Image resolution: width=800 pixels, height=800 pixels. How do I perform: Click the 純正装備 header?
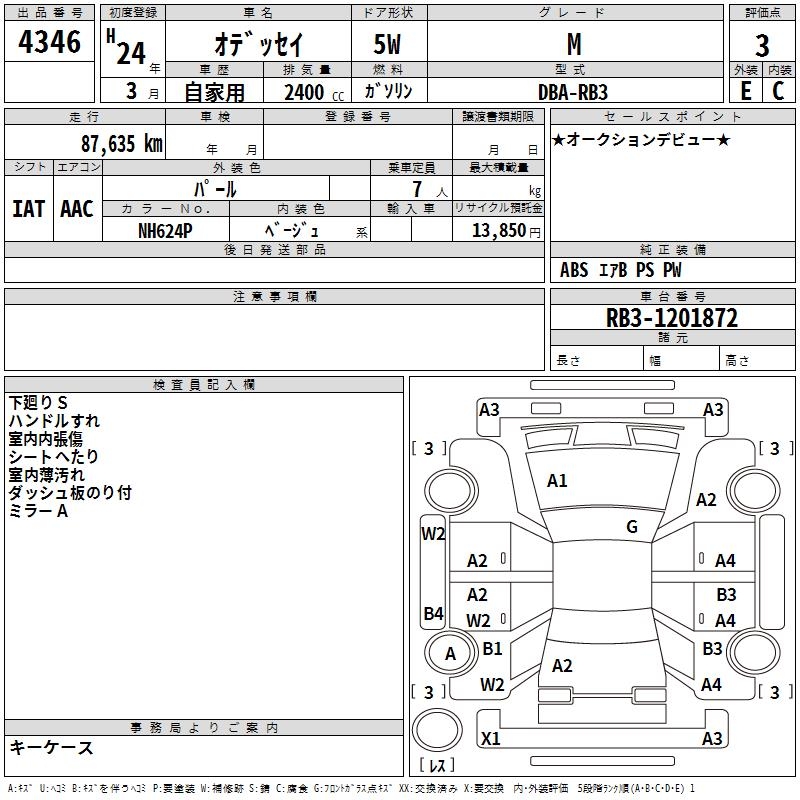(x=673, y=249)
